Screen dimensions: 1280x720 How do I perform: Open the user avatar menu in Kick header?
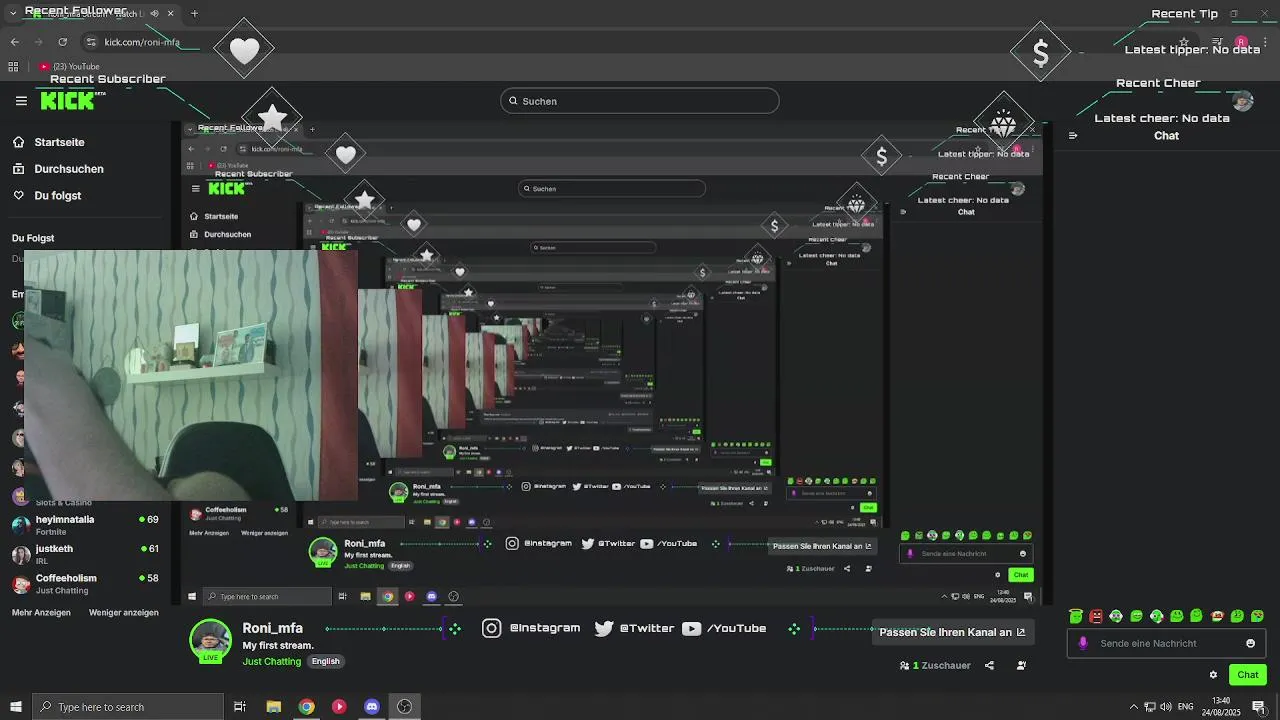[x=1242, y=100]
